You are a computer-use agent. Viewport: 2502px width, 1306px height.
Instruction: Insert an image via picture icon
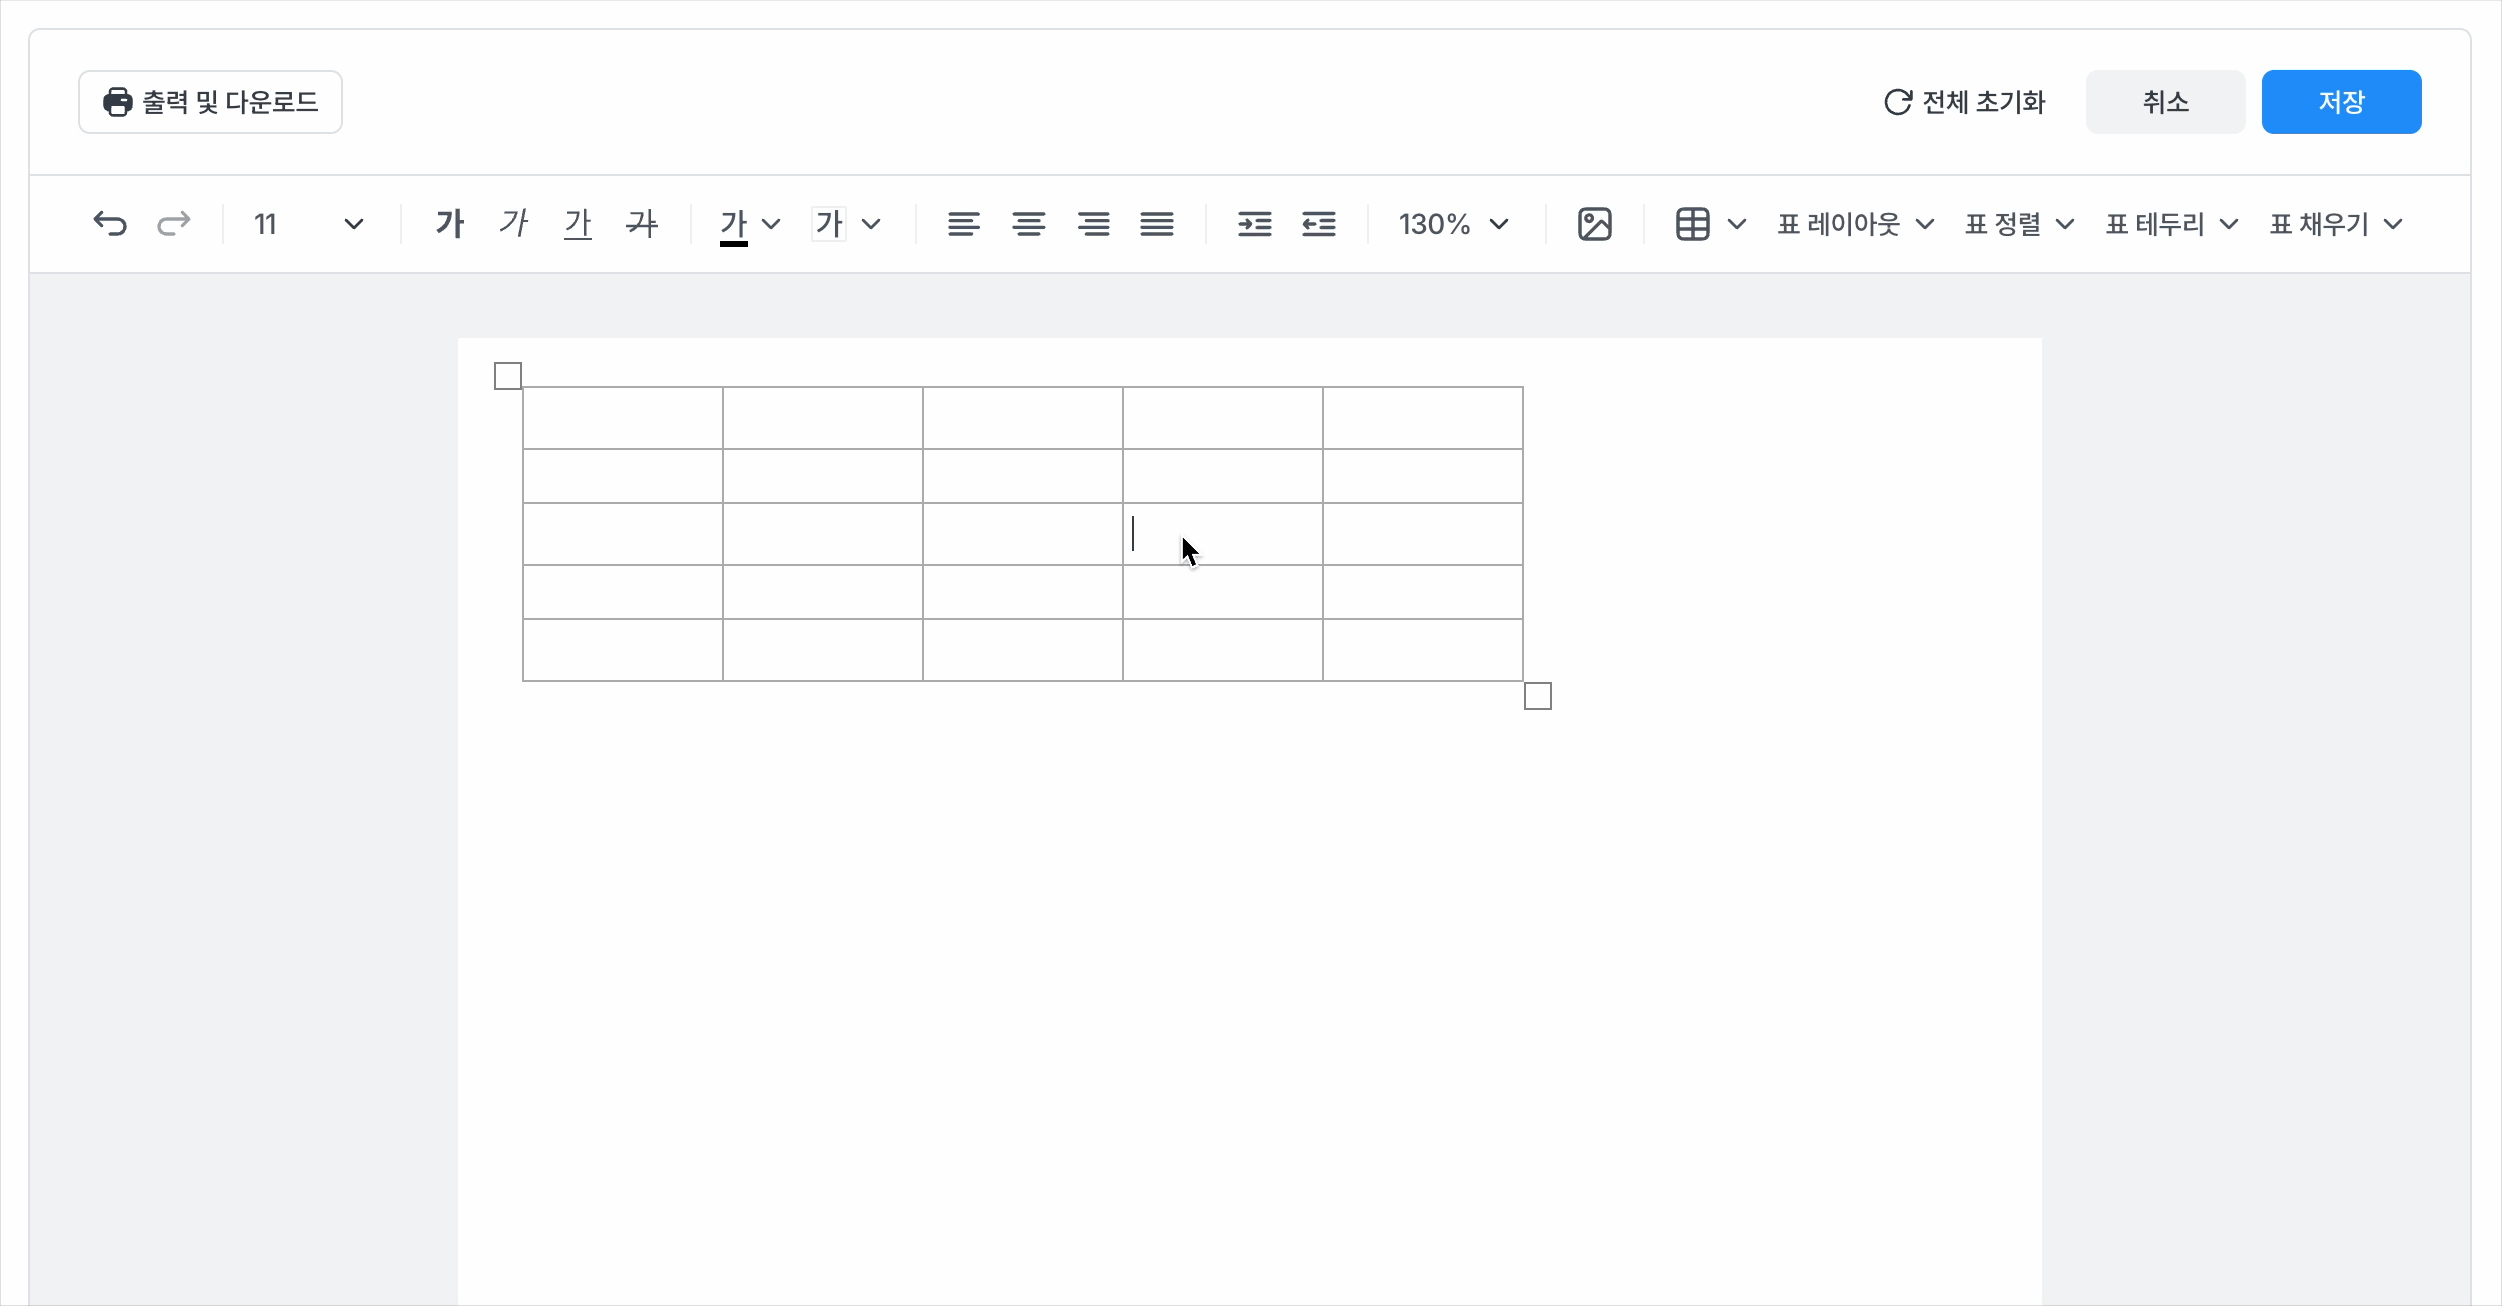(x=1594, y=224)
